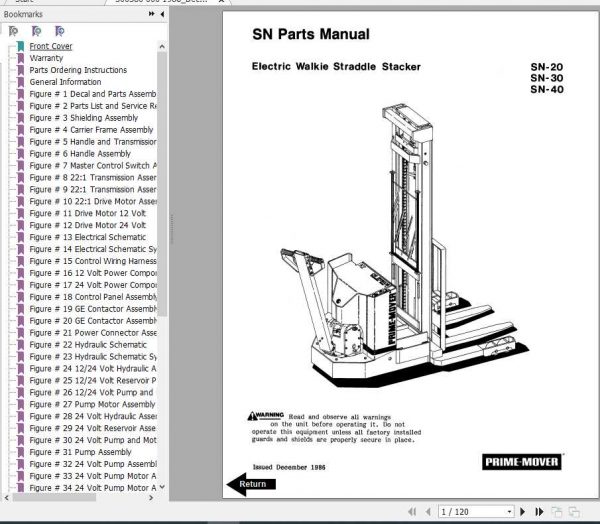
Task: Select the document tab title
Action: click(x=161, y=1)
